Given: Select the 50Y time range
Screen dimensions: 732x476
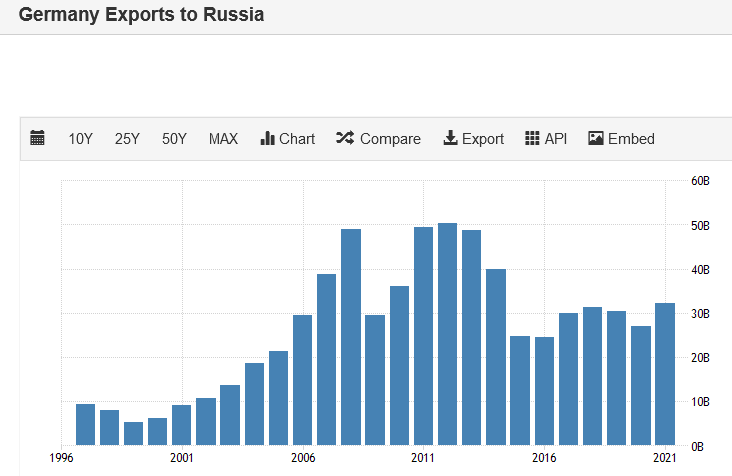Looking at the screenshot, I should 174,139.
